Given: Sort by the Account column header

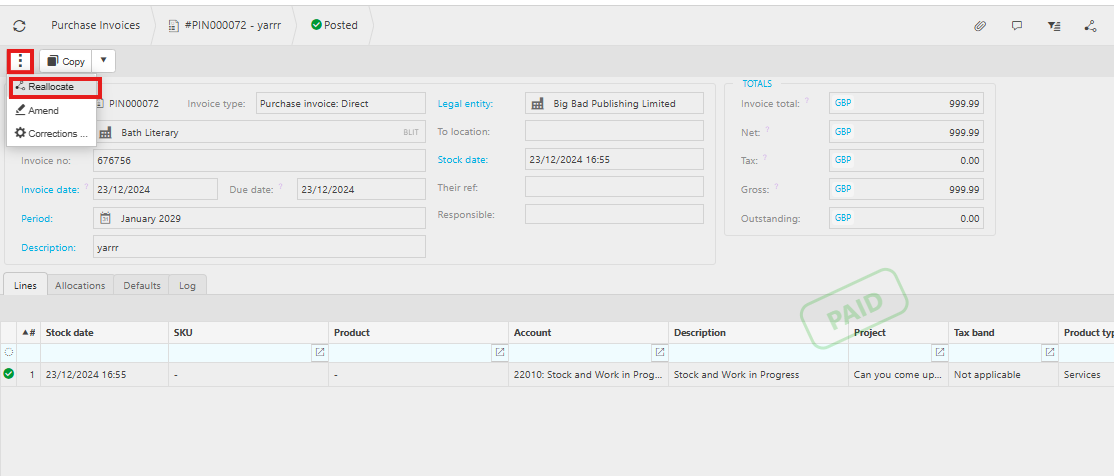Looking at the screenshot, I should pos(588,332).
